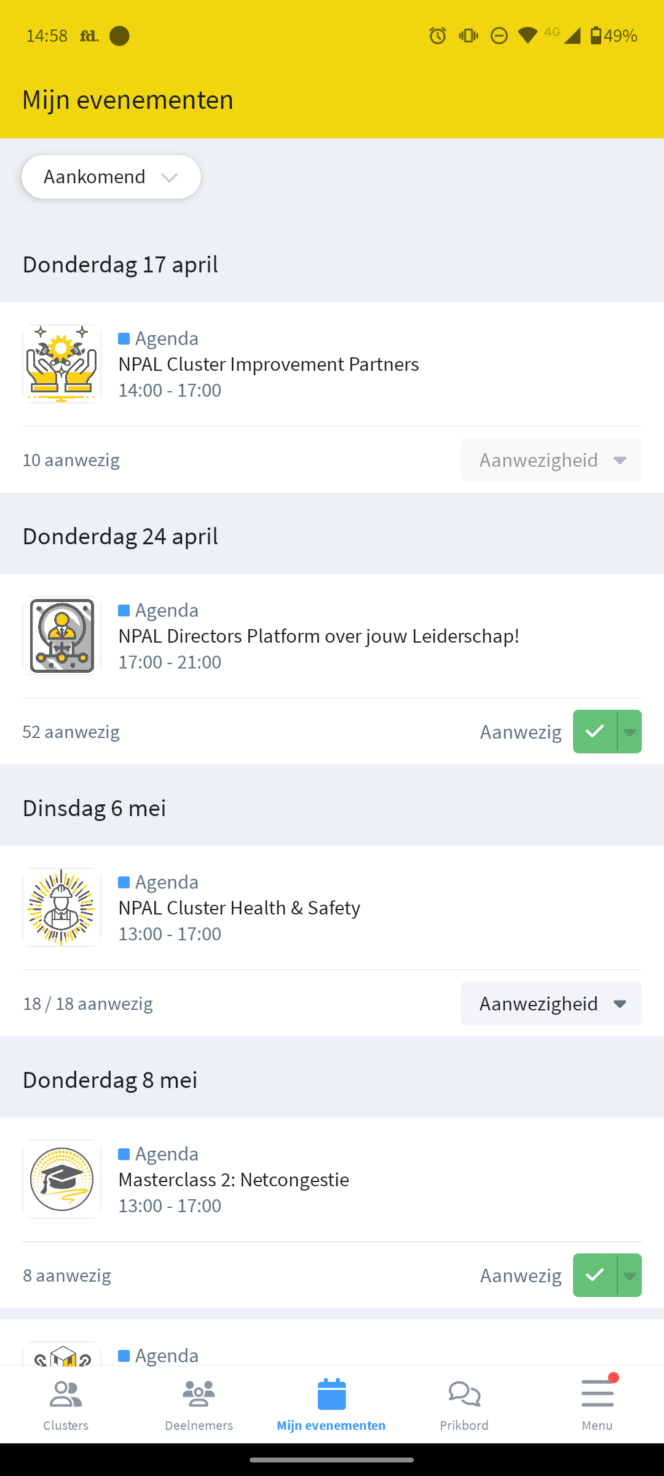Tap the Masterclass graduation cap icon

62,1179
